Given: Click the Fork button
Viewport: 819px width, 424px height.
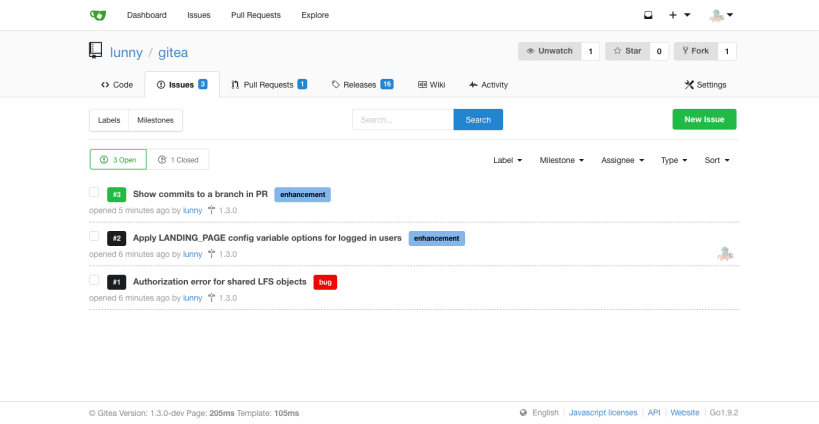Looking at the screenshot, I should click(696, 51).
